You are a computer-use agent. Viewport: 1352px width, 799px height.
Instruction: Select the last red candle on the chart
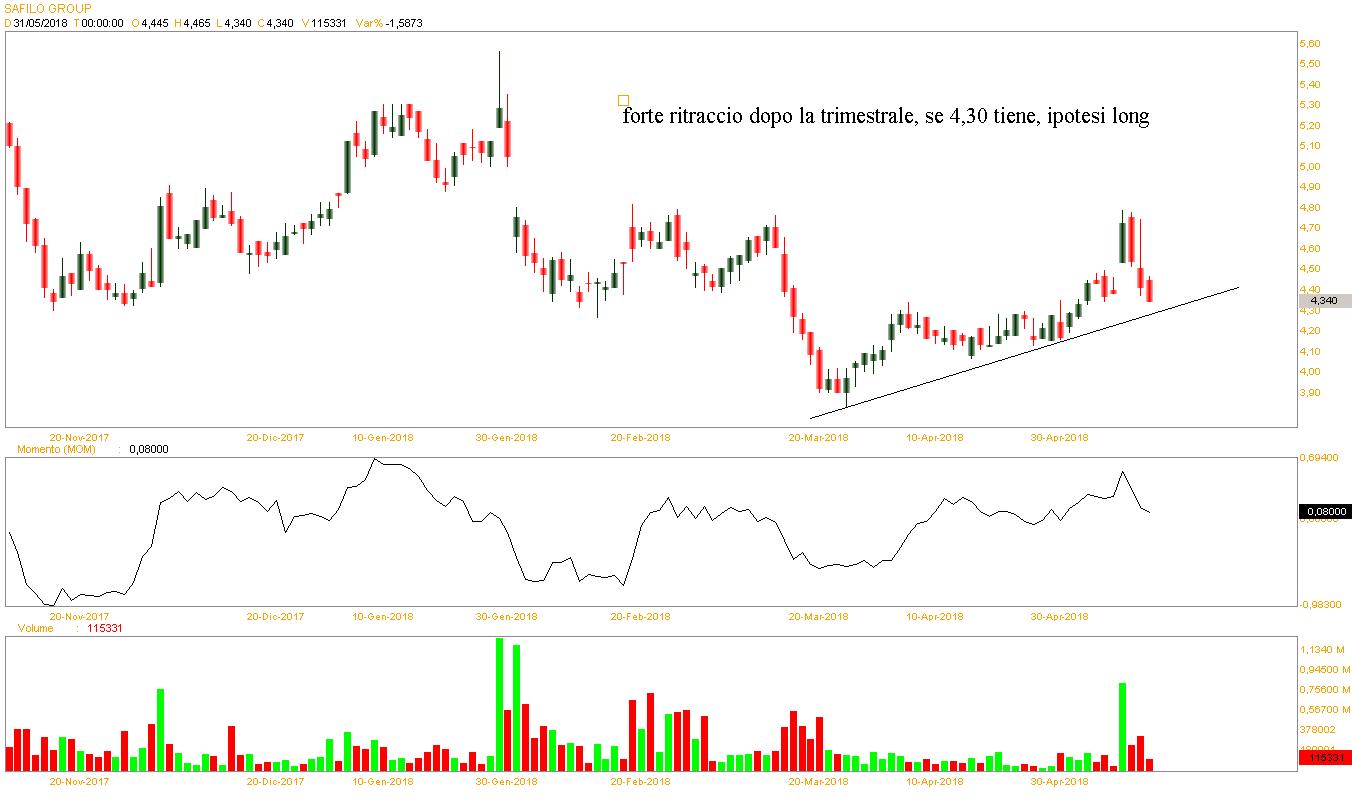1149,290
